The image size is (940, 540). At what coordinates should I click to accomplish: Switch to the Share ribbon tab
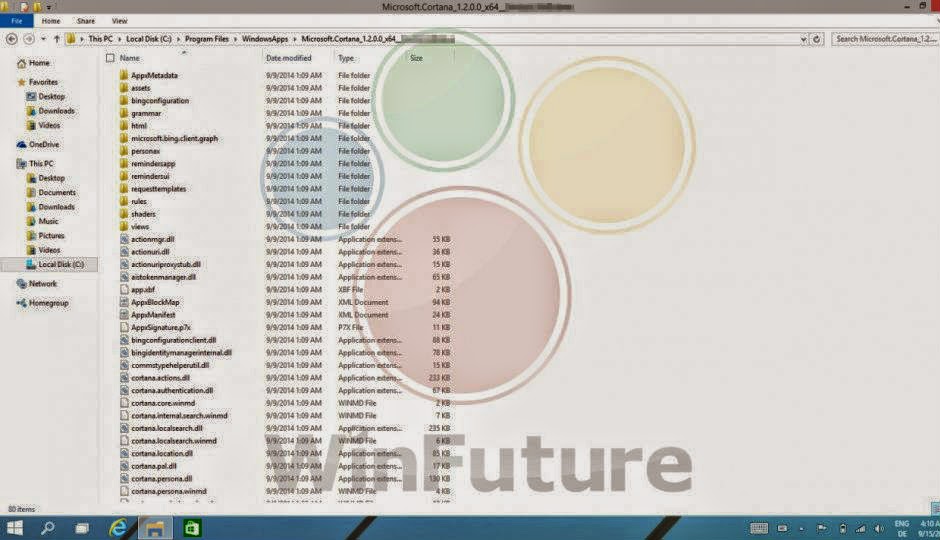pyautogui.click(x=86, y=21)
